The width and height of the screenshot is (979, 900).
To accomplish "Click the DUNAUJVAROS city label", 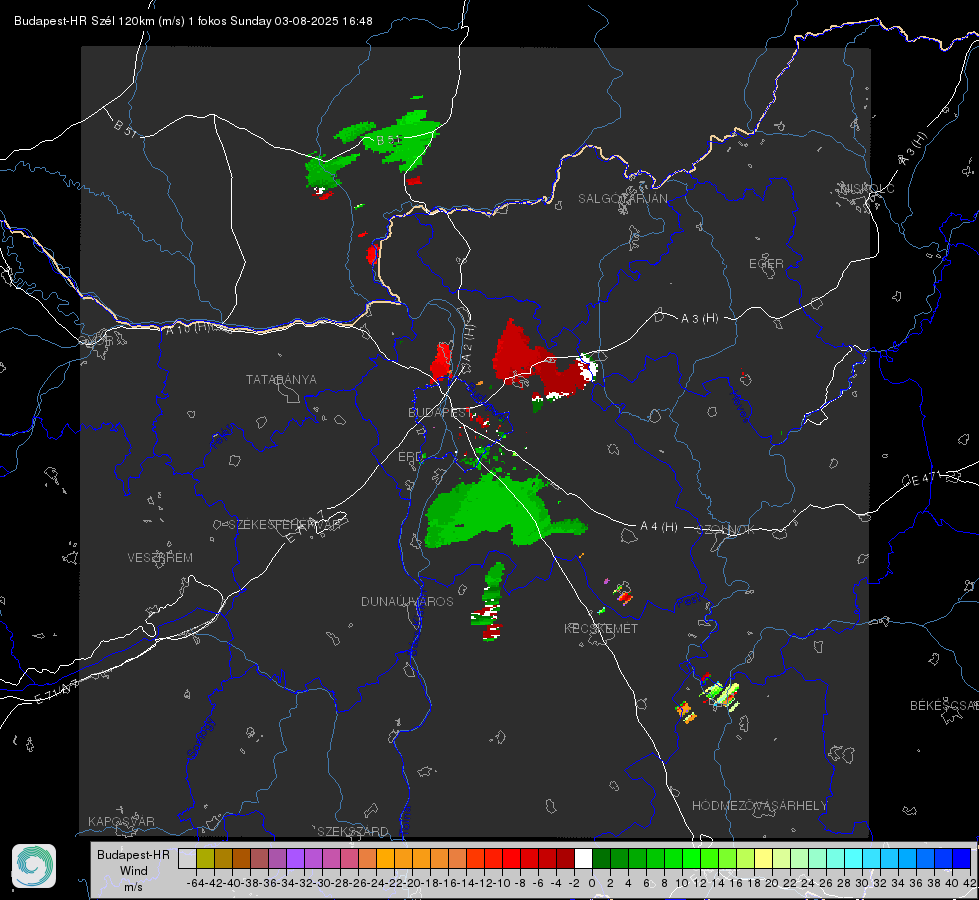I will pyautogui.click(x=407, y=601).
